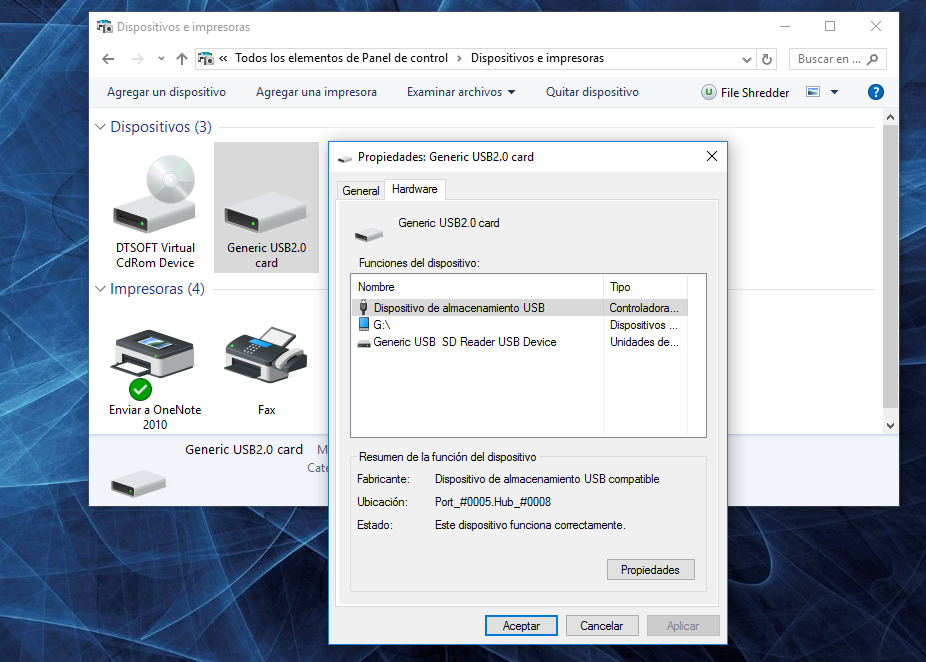Confirm the dialog with Aceptar

(521, 626)
